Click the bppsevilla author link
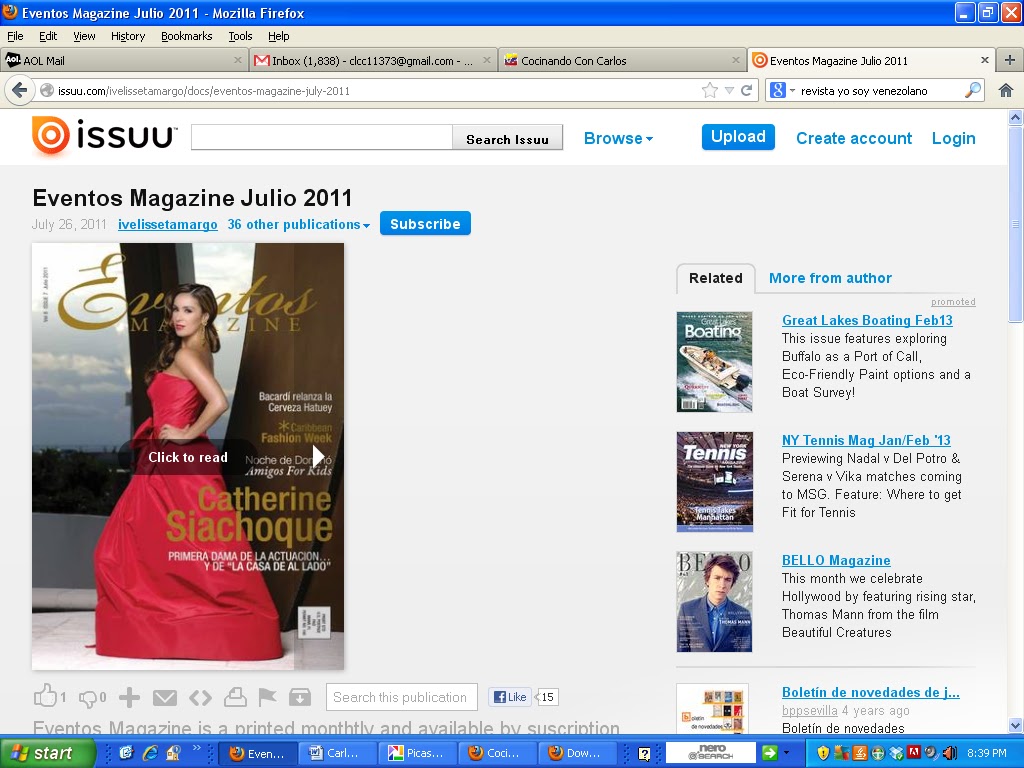The height and width of the screenshot is (768, 1024). click(x=809, y=711)
